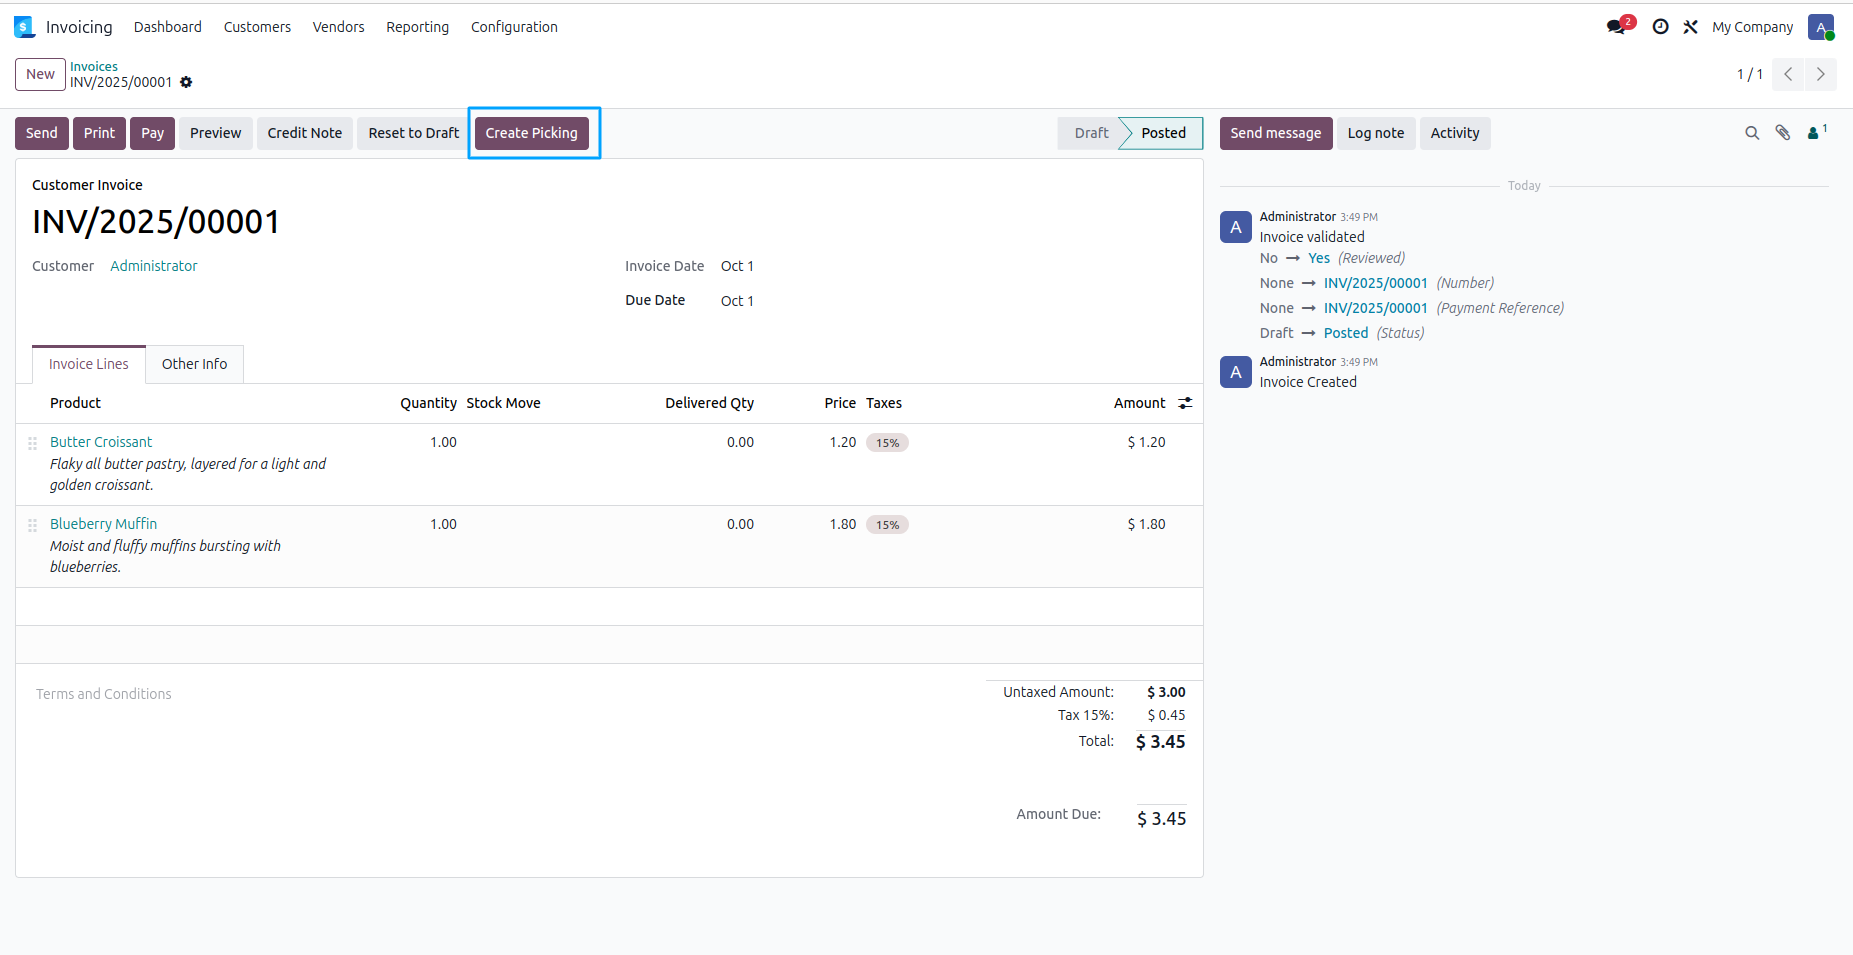Image resolution: width=1853 pixels, height=955 pixels.
Task: Search chatter messages magnifier icon
Action: (x=1752, y=133)
